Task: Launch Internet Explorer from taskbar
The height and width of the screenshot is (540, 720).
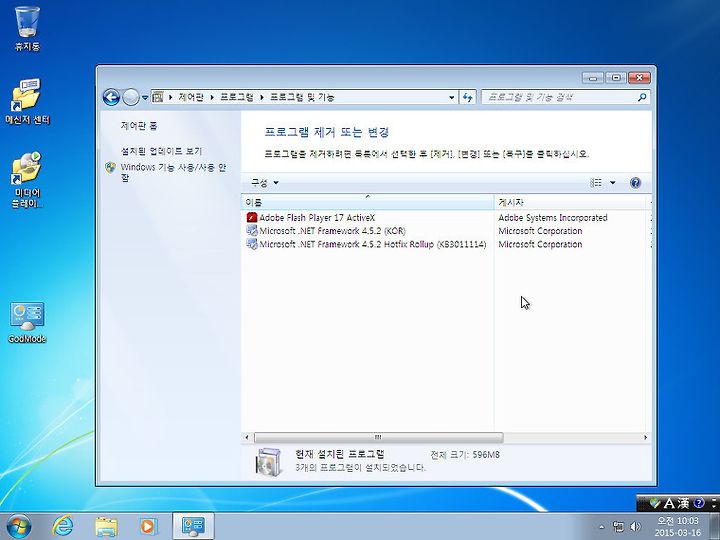Action: [x=62, y=526]
